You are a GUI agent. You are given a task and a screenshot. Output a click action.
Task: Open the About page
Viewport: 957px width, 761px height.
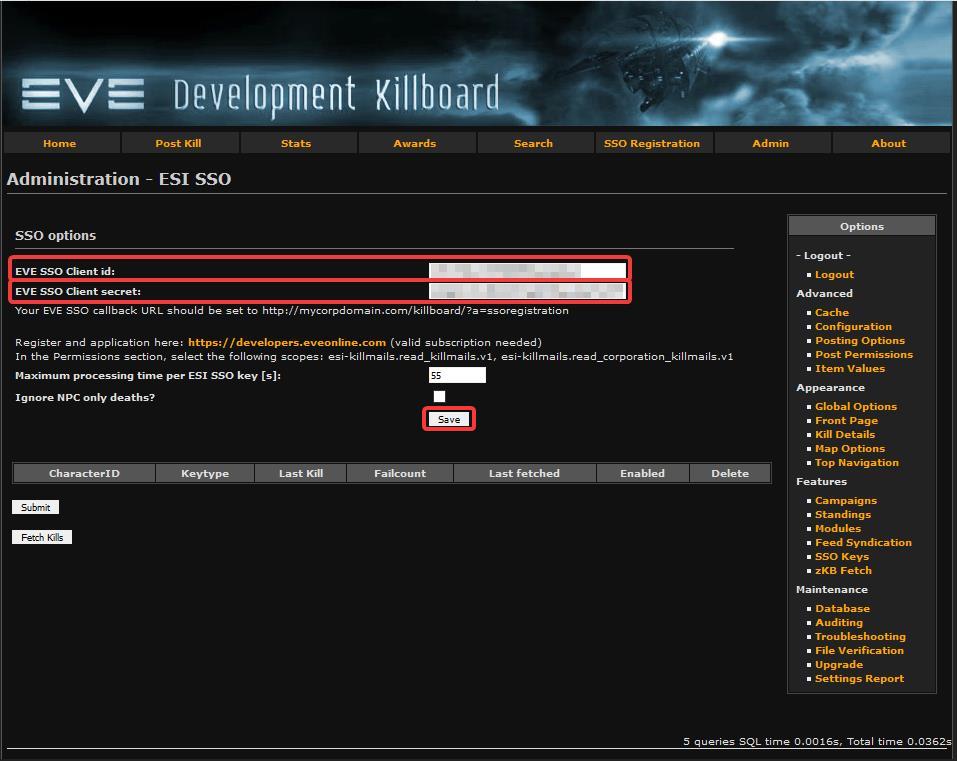point(889,143)
